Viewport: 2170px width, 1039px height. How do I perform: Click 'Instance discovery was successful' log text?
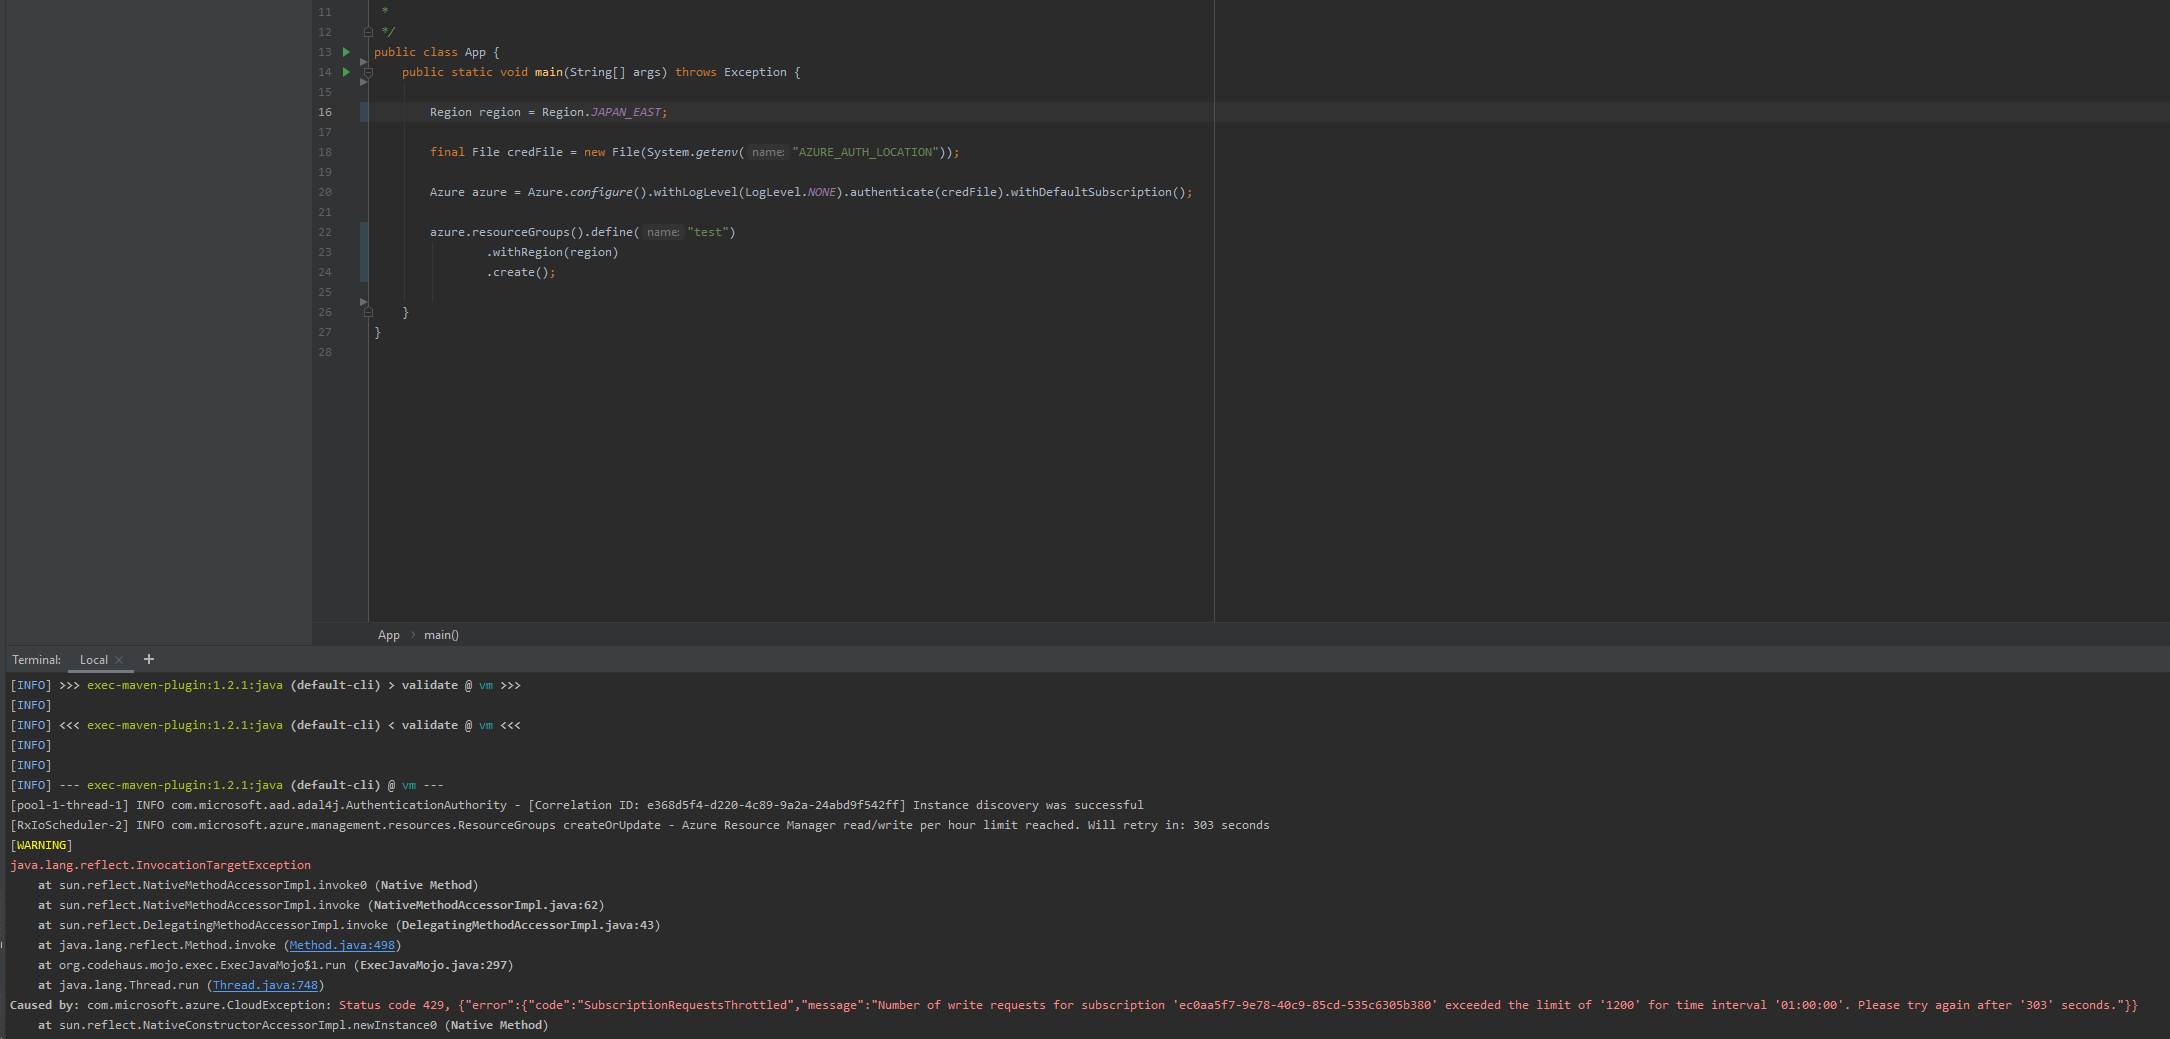pyautogui.click(x=1028, y=805)
